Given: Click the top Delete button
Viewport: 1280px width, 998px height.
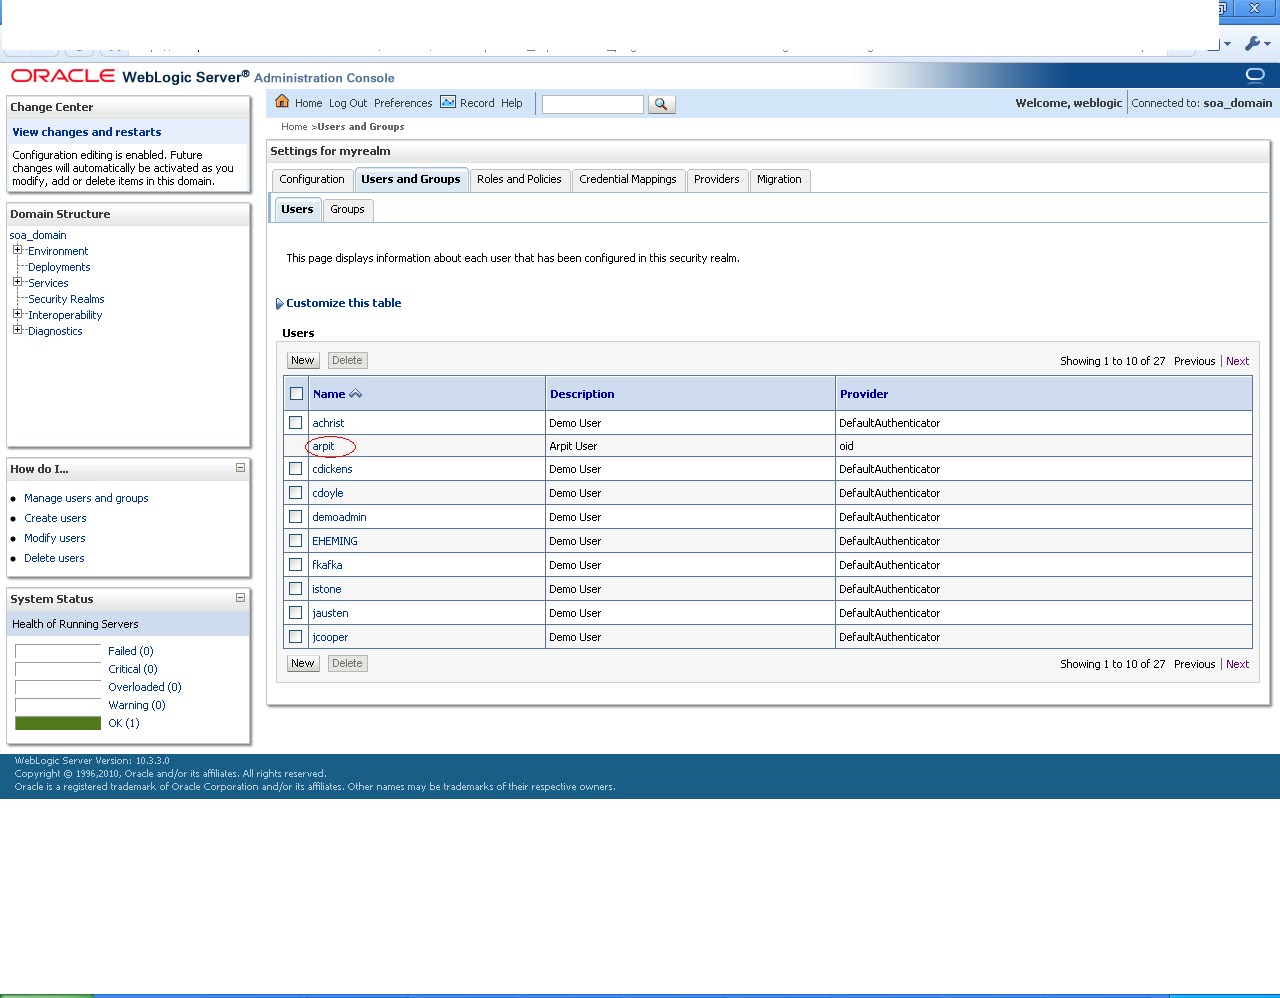Looking at the screenshot, I should [x=348, y=360].
